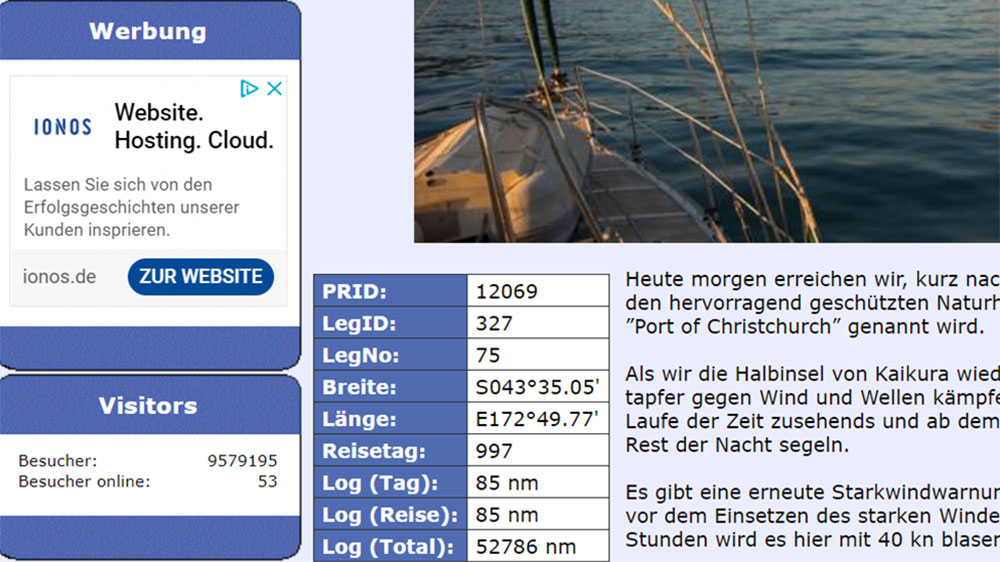1000x562 pixels.
Task: Click the LegID value 327
Action: [495, 324]
